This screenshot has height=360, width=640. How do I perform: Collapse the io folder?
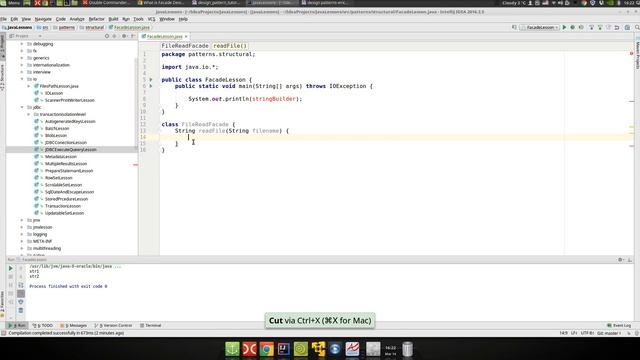tap(22, 79)
